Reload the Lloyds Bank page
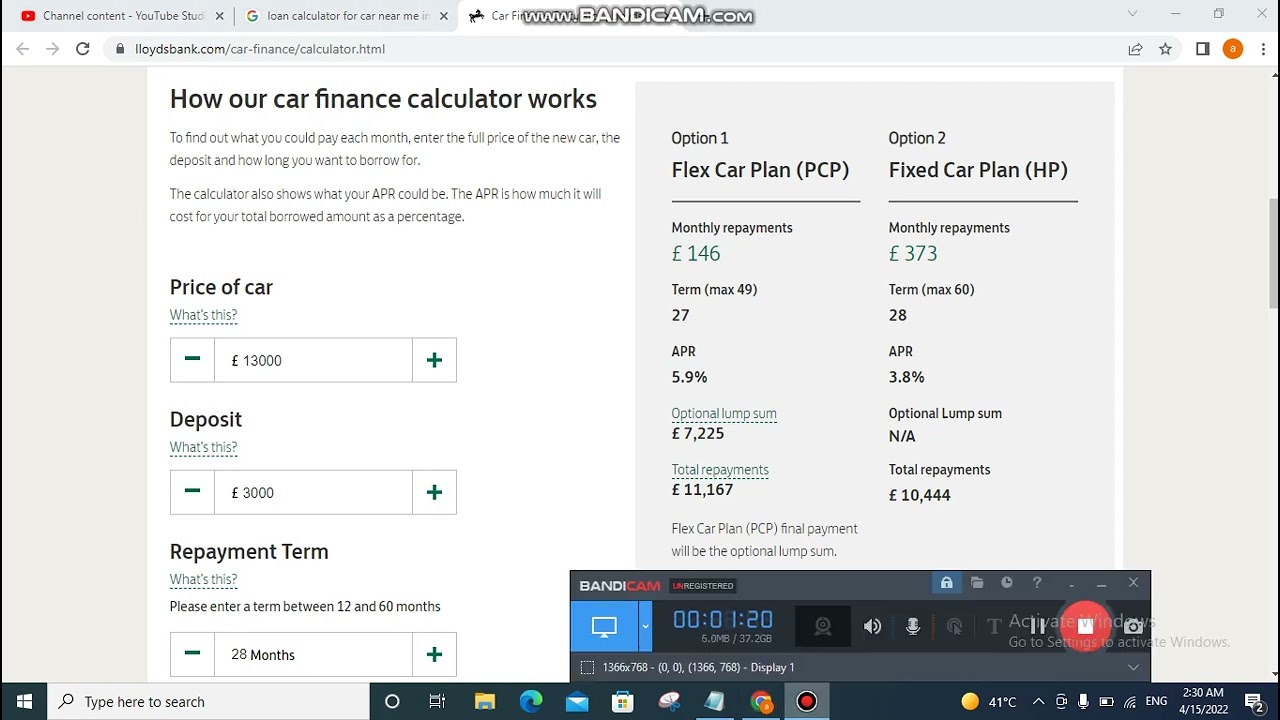1280x720 pixels. (83, 49)
